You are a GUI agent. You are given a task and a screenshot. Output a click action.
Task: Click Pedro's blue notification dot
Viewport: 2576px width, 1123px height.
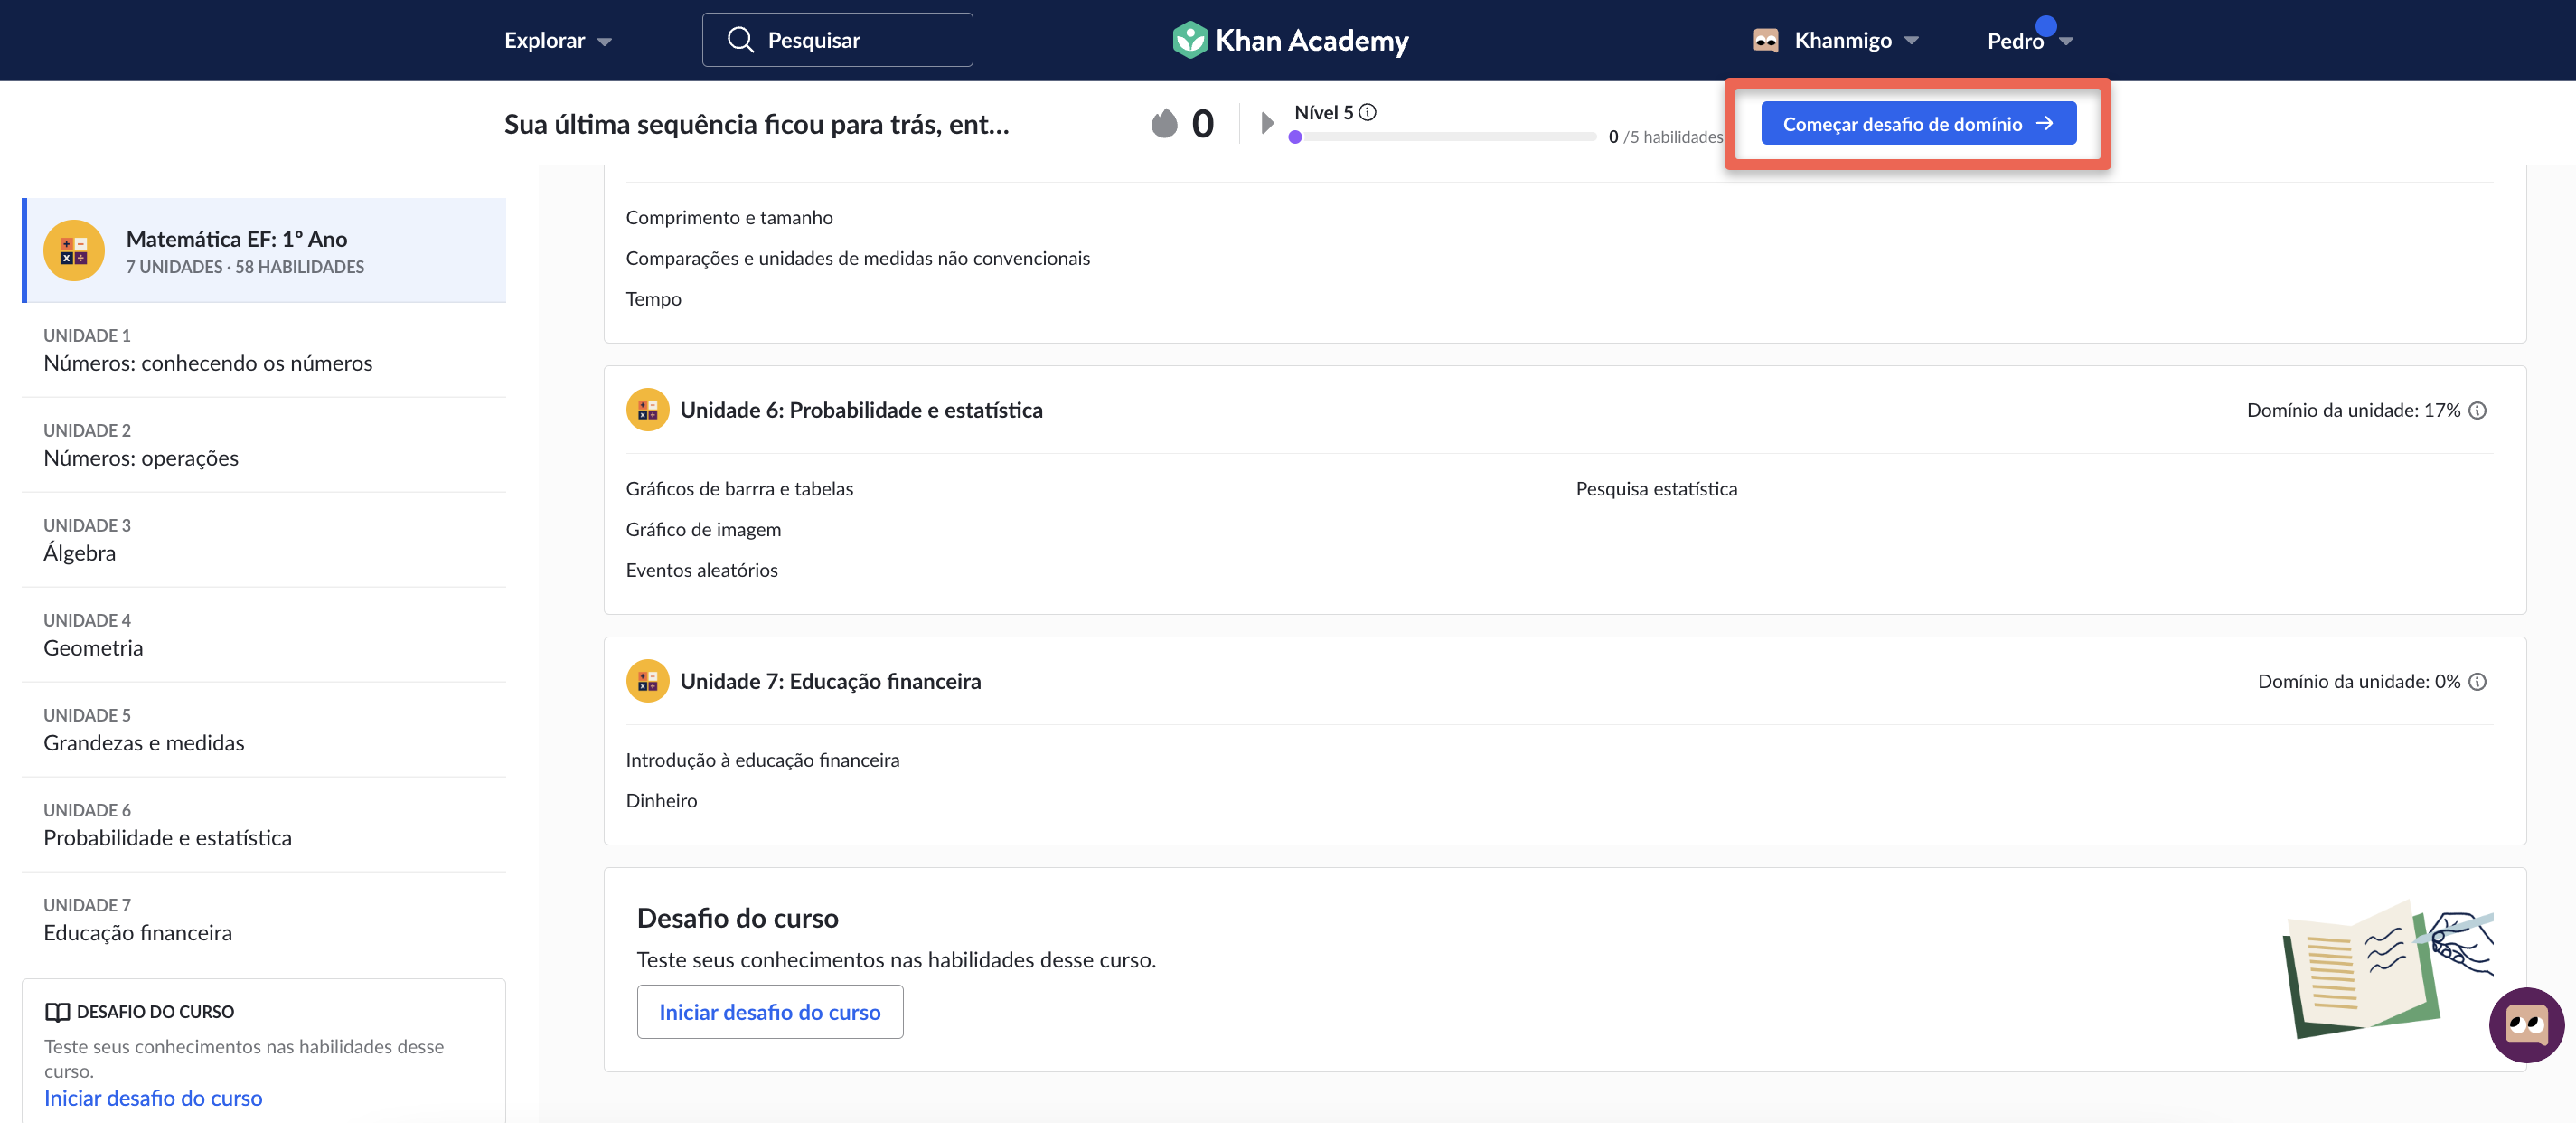tap(2046, 26)
